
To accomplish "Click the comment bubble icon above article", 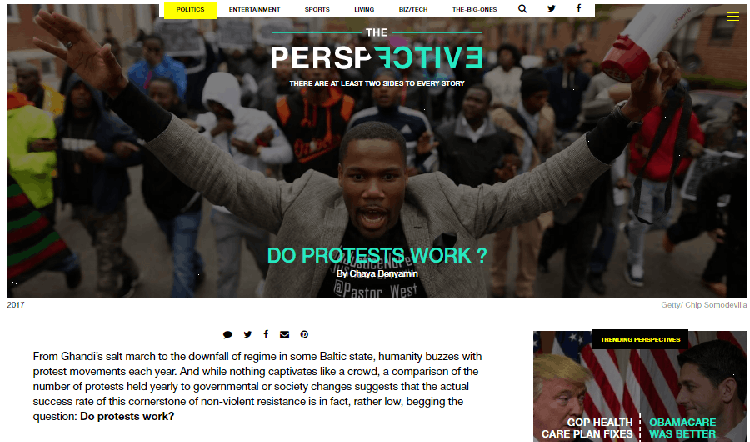I will pyautogui.click(x=228, y=334).
